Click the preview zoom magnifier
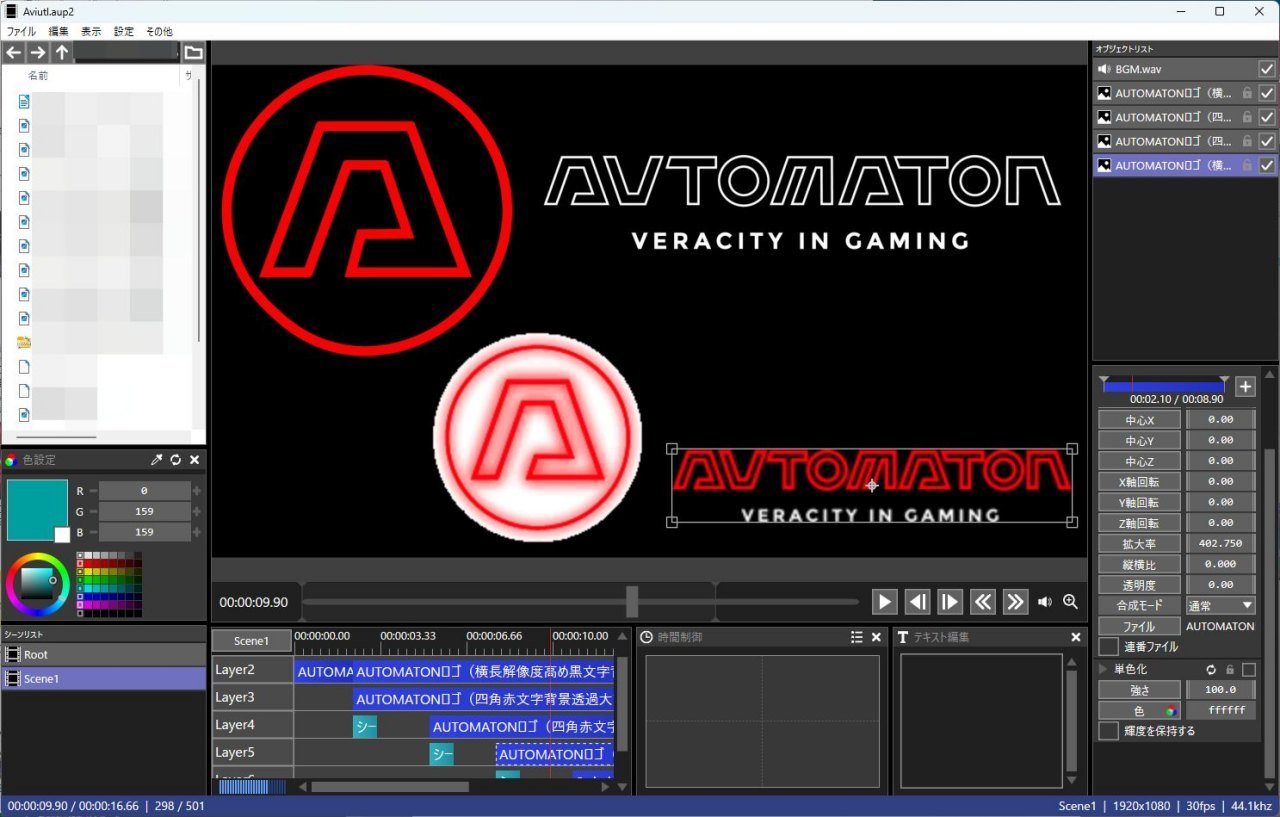1280x817 pixels. 1070,601
